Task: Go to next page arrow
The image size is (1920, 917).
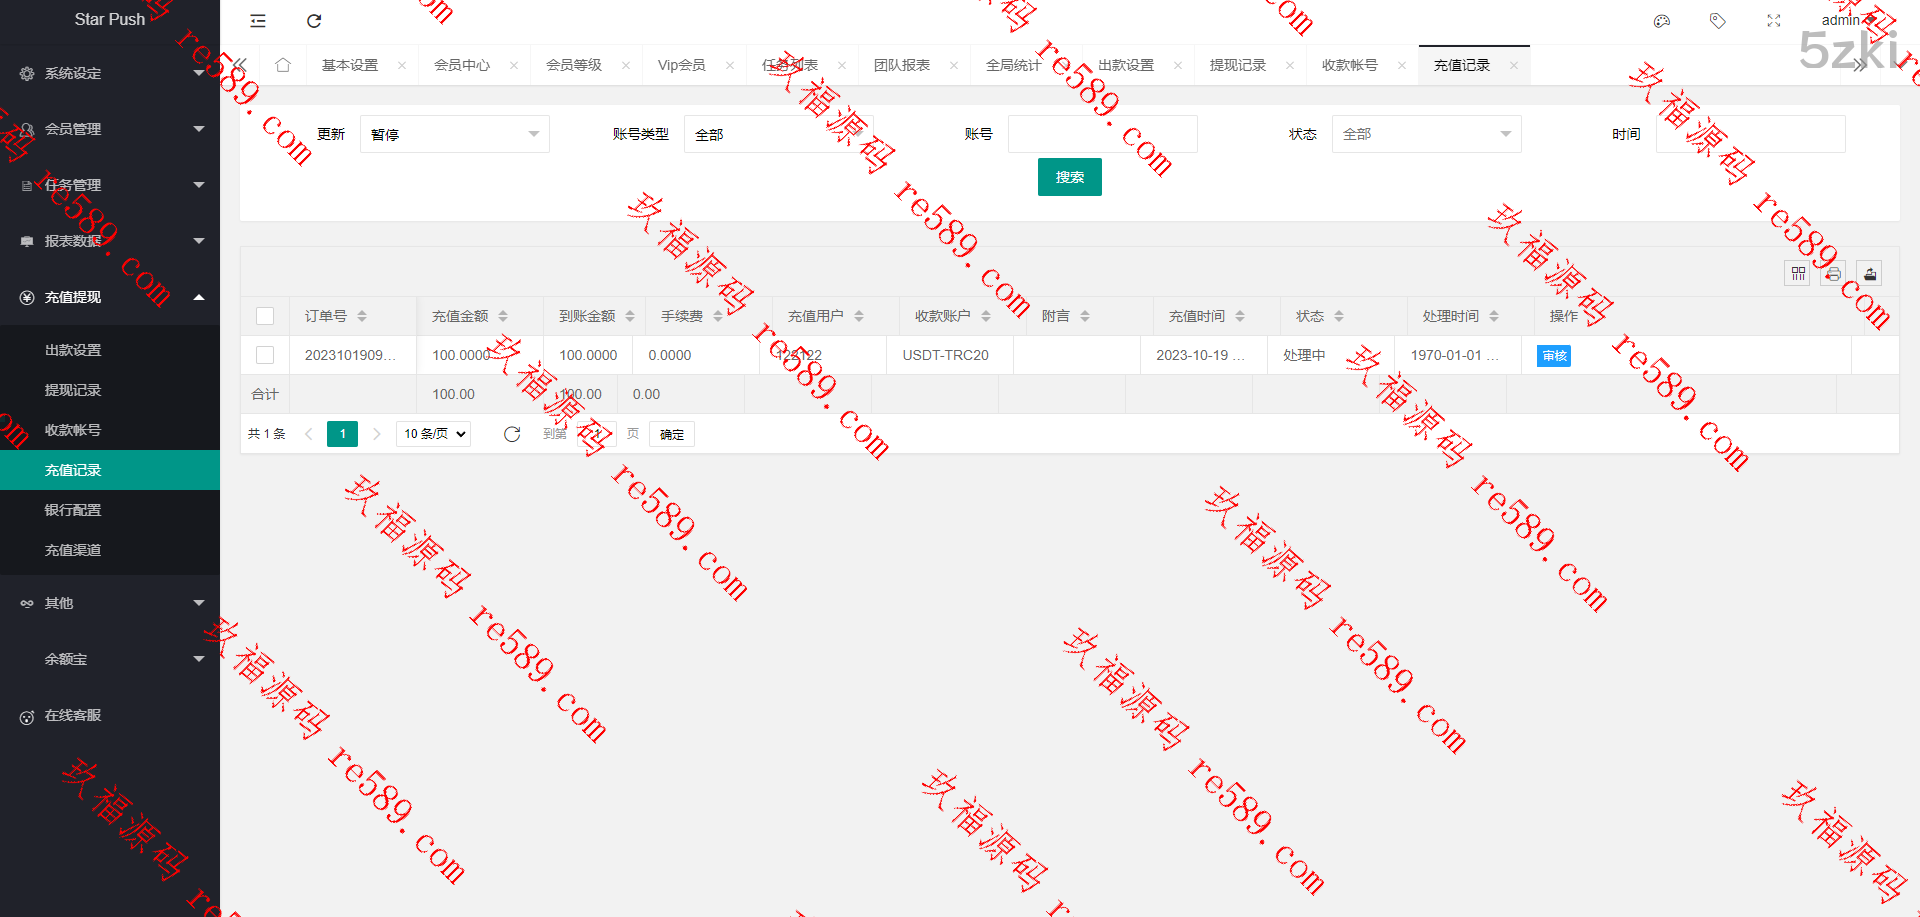Action: (377, 434)
